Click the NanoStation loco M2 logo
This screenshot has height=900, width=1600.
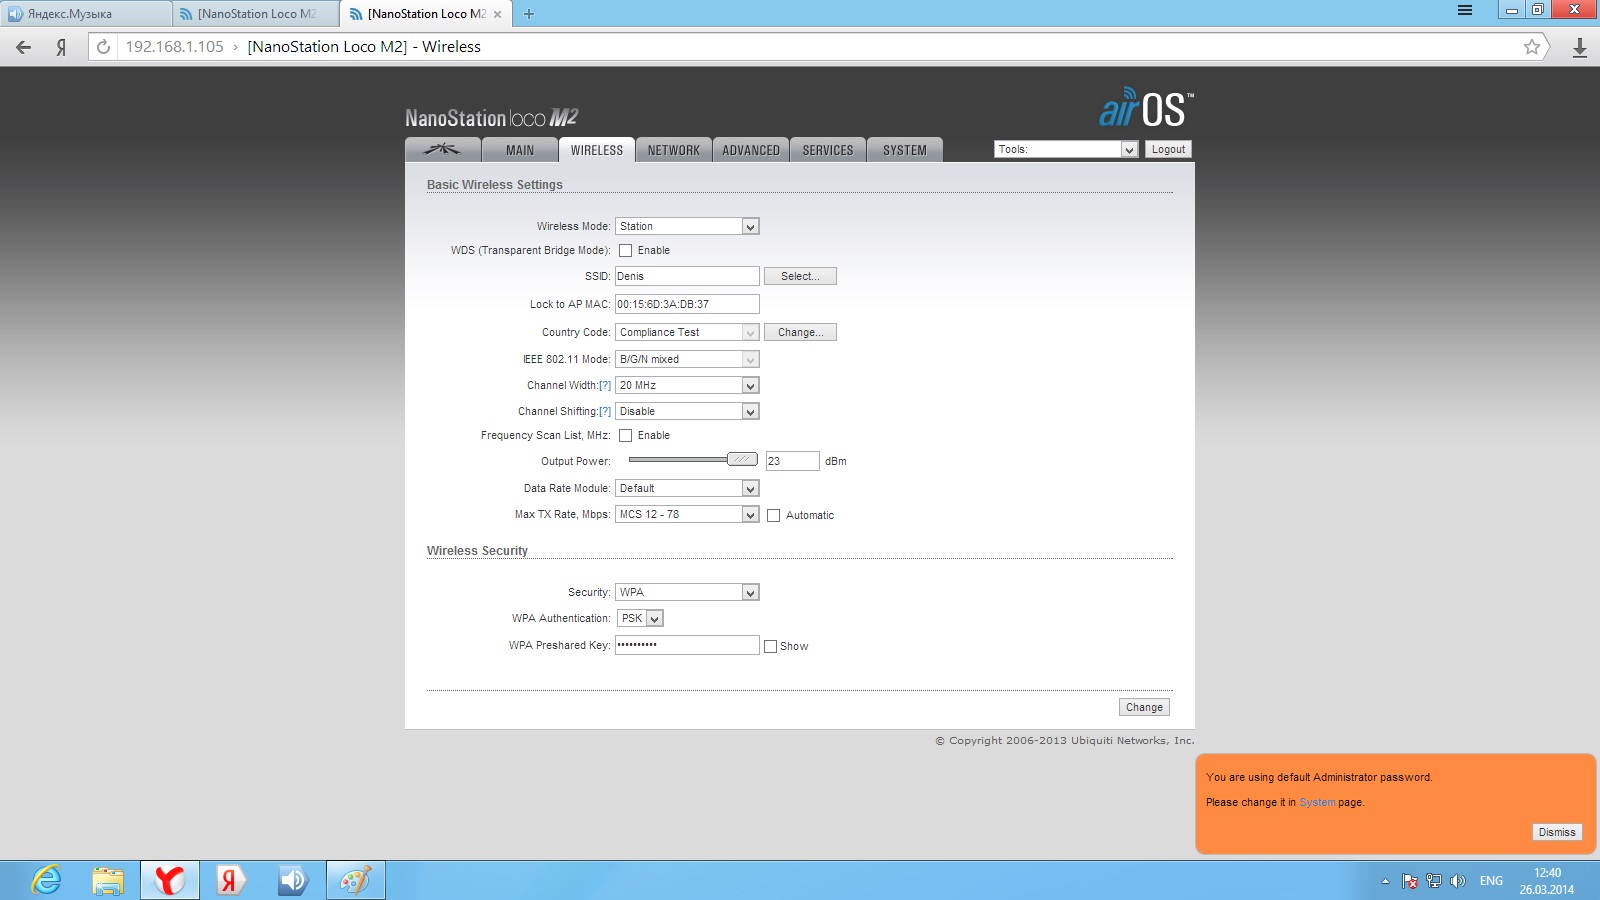click(x=492, y=118)
